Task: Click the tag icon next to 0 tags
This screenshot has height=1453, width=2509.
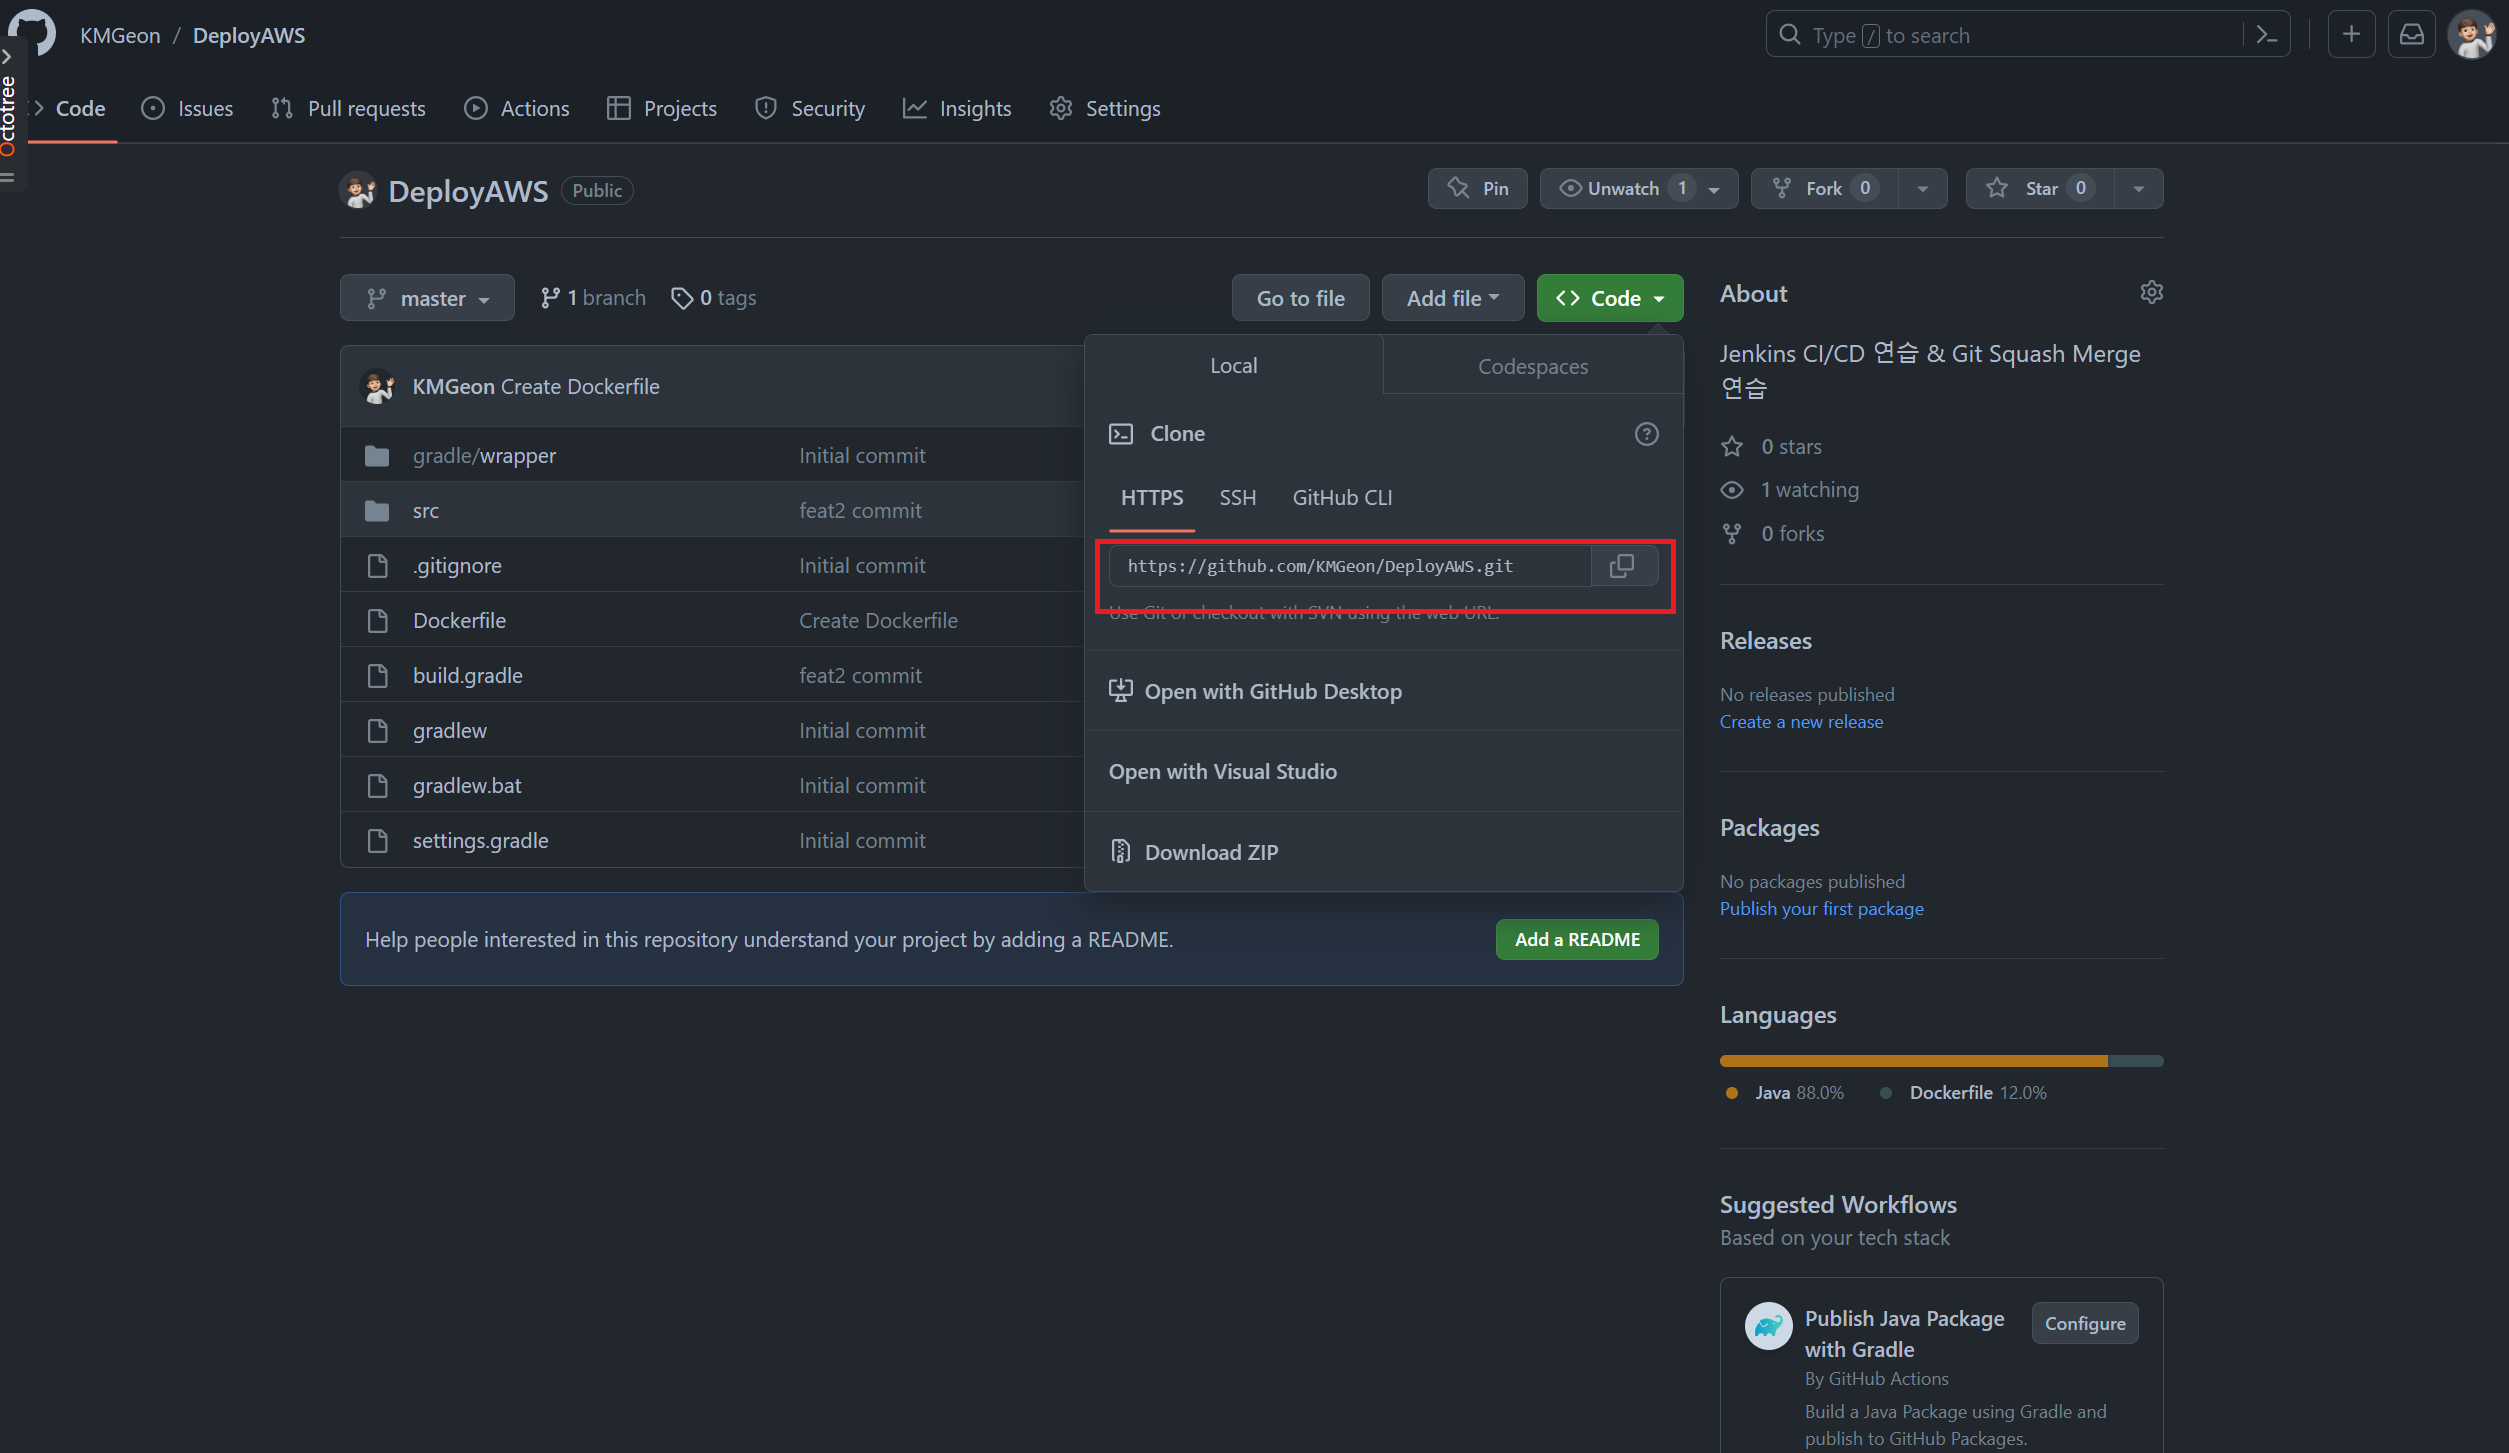Action: pos(682,298)
